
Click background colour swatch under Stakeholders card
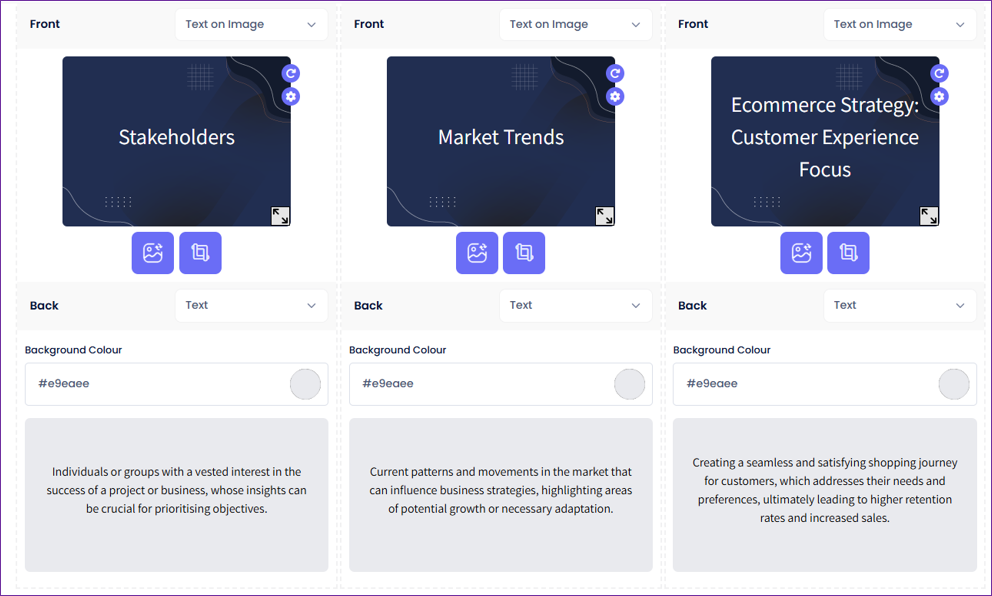305,384
